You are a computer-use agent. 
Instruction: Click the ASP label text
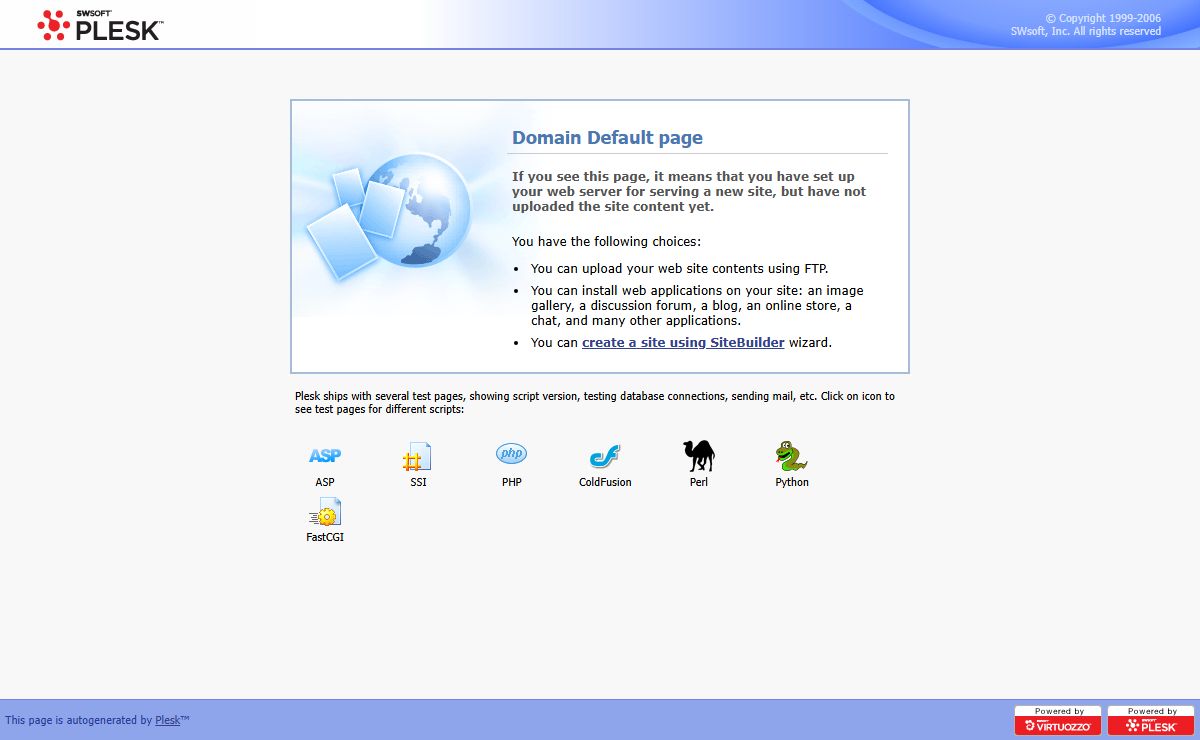pos(325,482)
